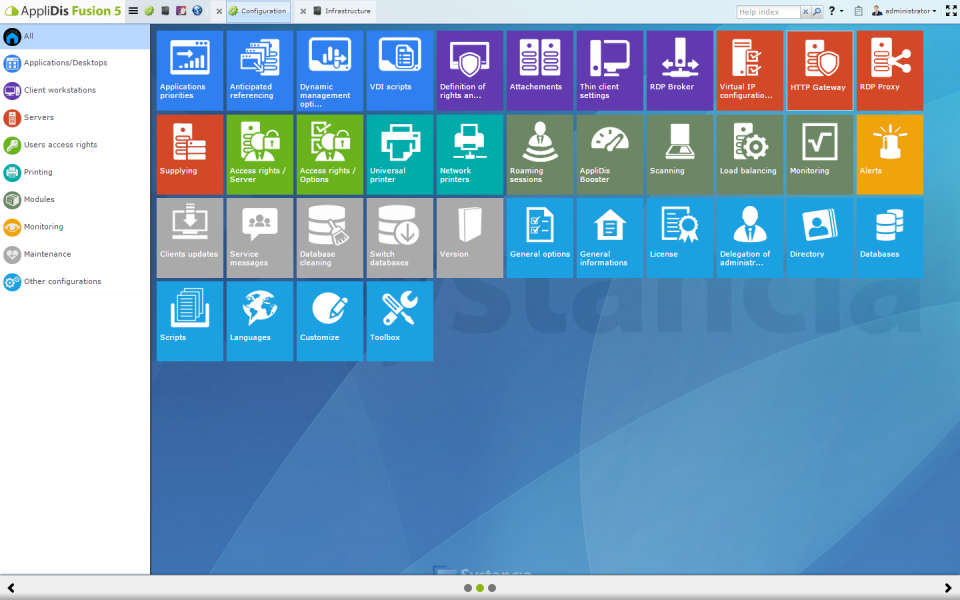
Task: Open the administrator user dropdown
Action: point(904,11)
